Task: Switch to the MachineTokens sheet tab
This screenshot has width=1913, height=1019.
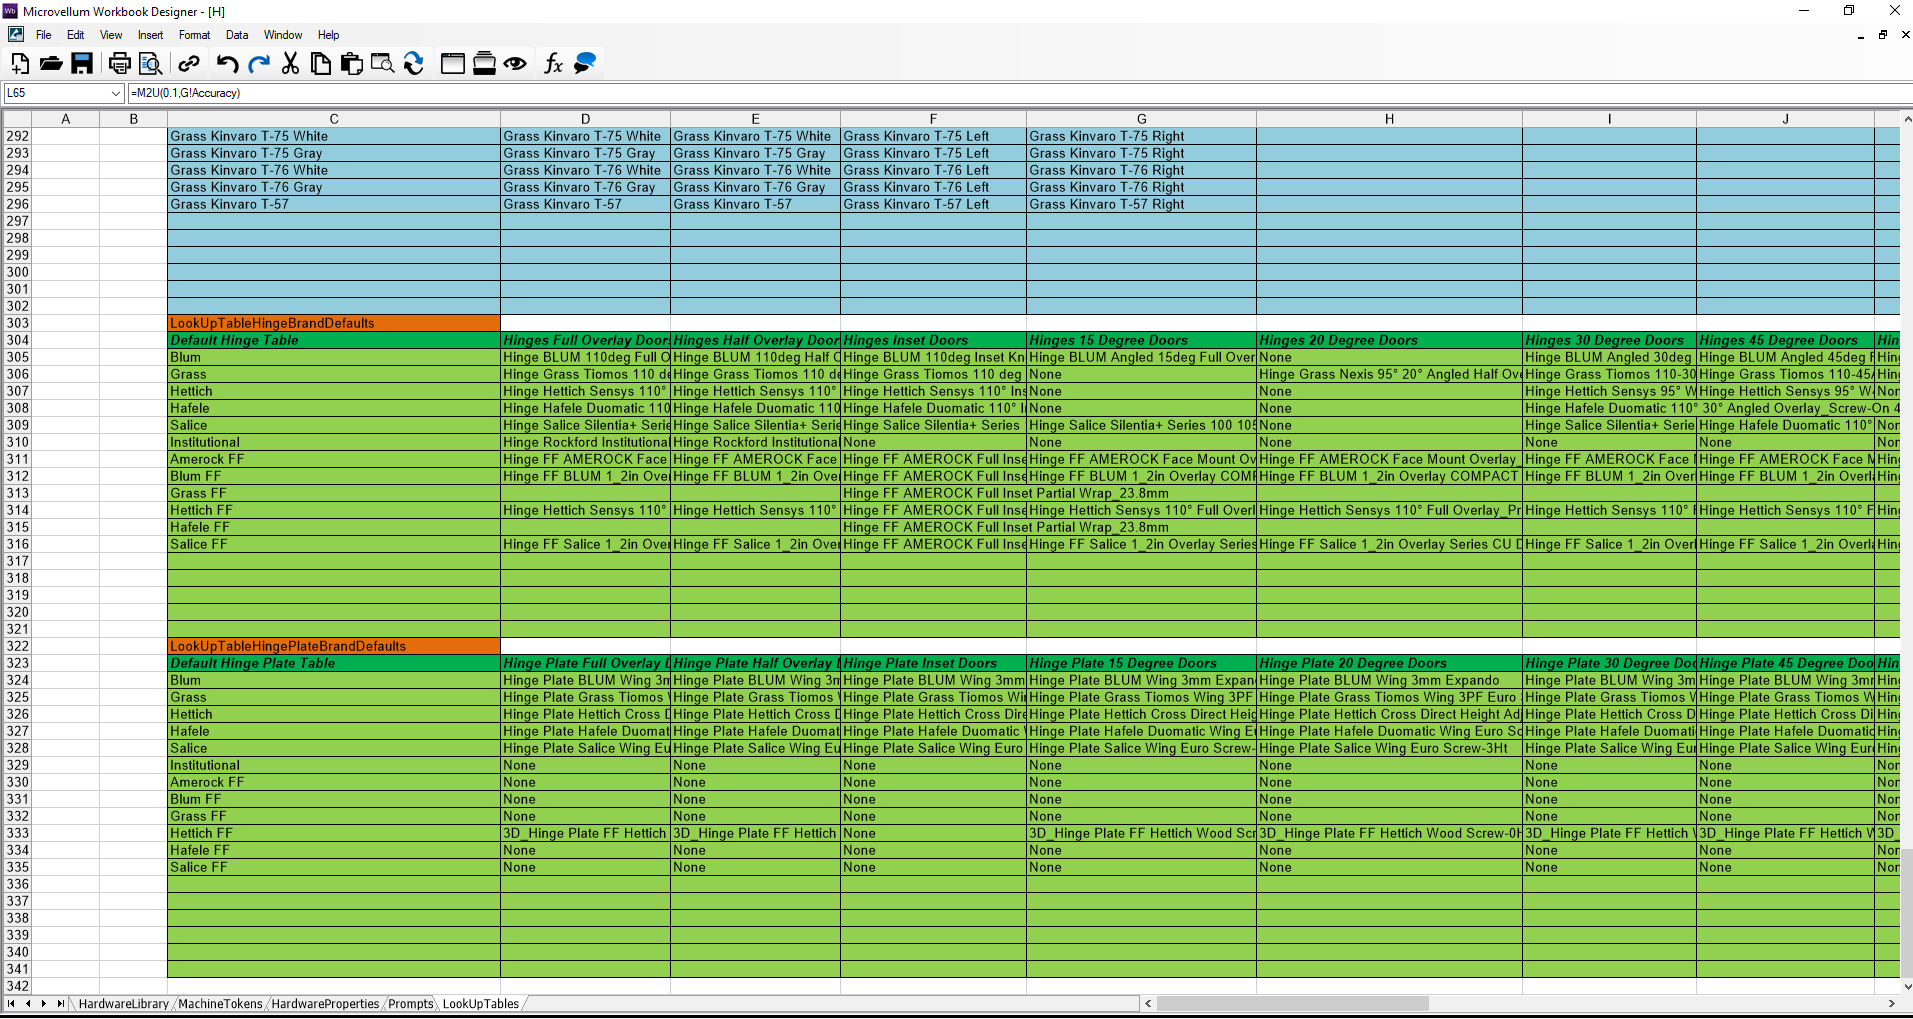Action: (x=220, y=1004)
